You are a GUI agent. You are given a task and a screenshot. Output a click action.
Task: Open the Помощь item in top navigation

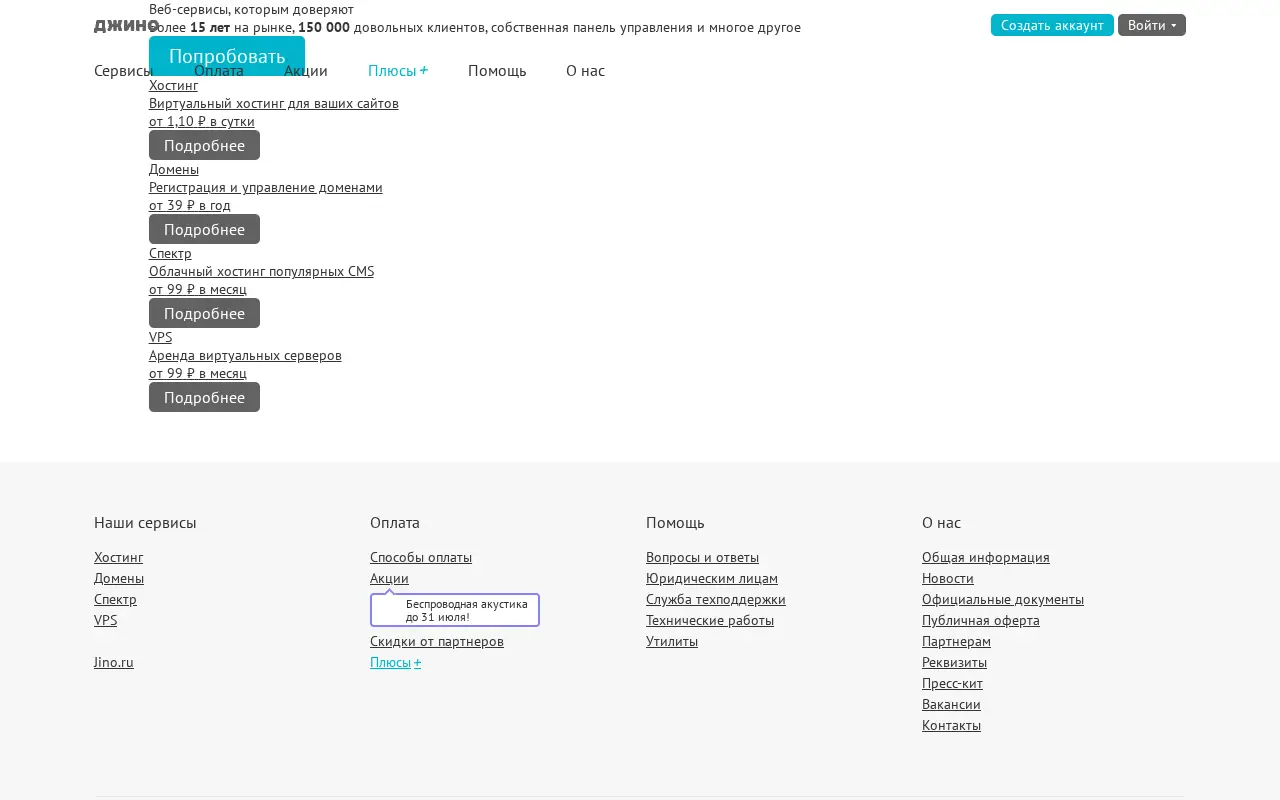click(x=497, y=71)
